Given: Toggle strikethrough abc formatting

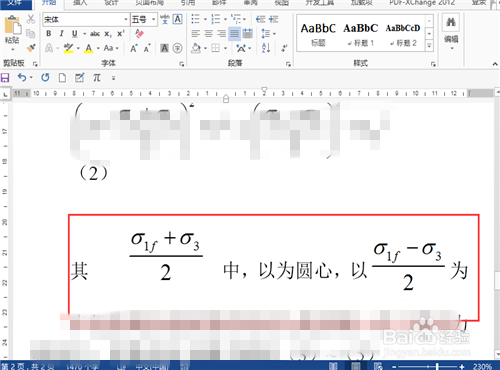Looking at the screenshot, I should pos(95,34).
